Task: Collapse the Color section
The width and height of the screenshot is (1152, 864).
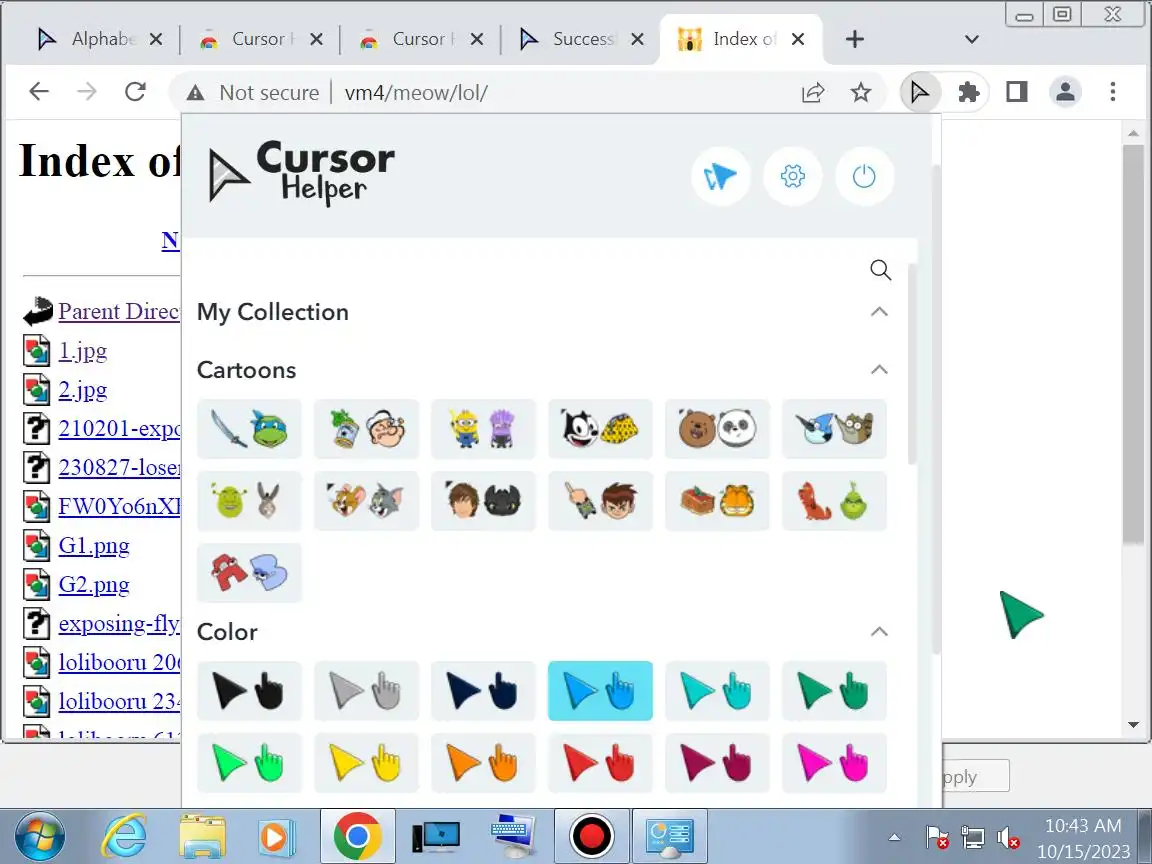Action: click(x=879, y=632)
